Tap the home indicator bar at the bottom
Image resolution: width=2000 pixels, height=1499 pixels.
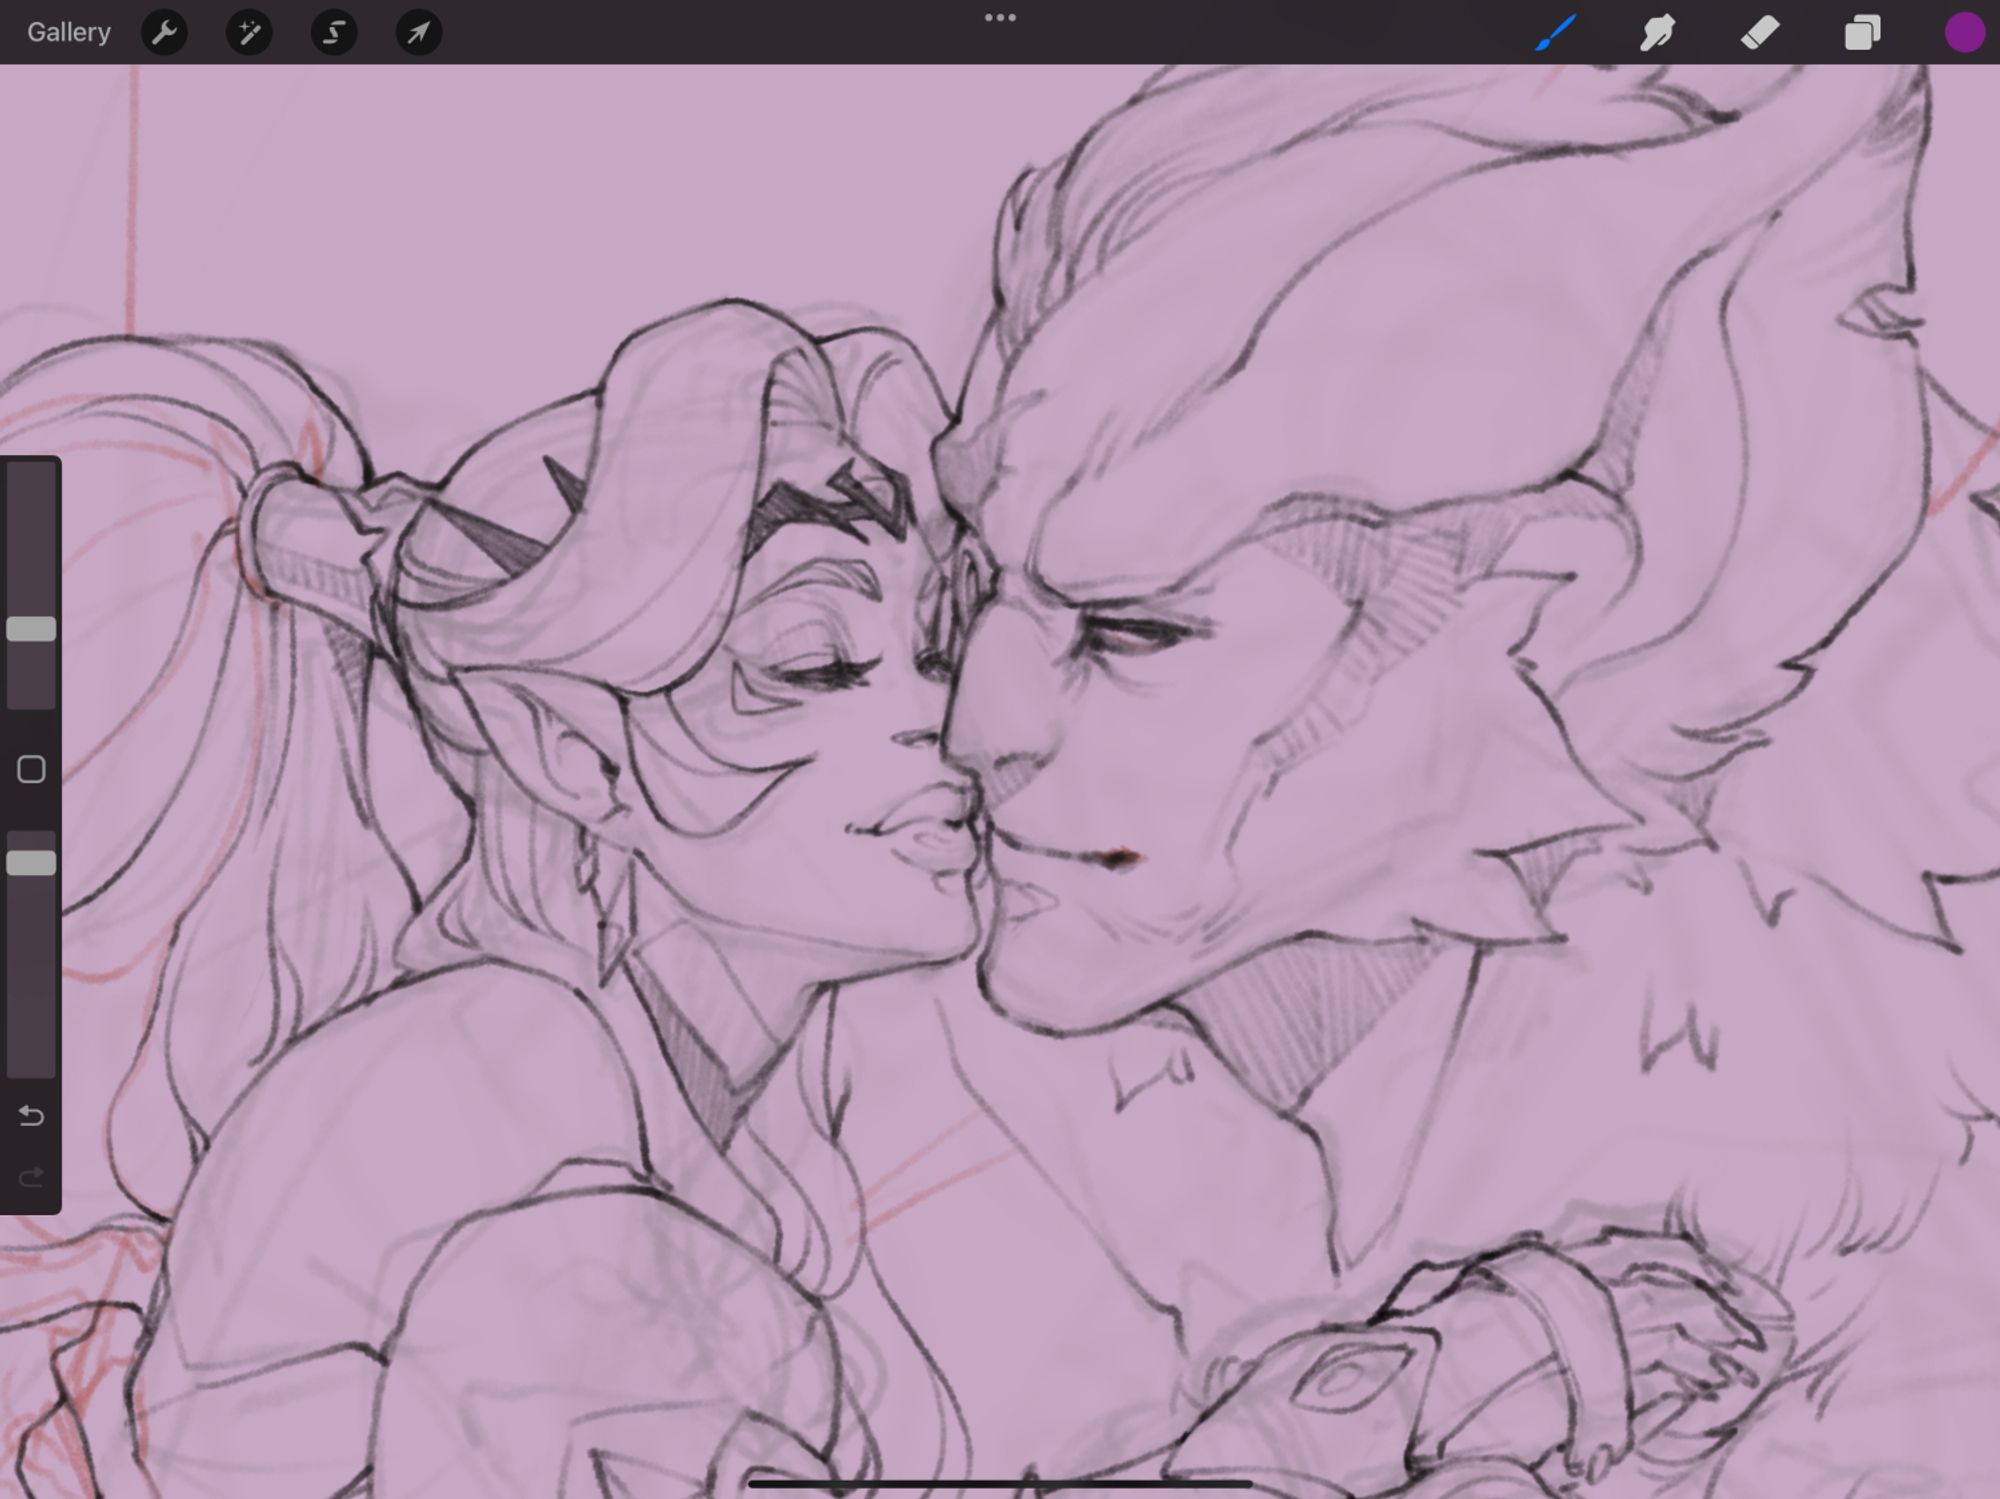tap(1000, 1484)
